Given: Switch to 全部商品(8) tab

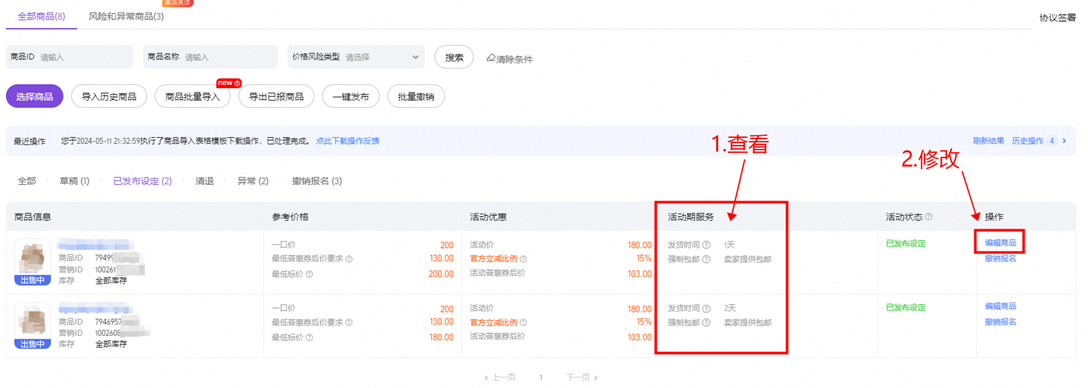Looking at the screenshot, I should click(41, 16).
